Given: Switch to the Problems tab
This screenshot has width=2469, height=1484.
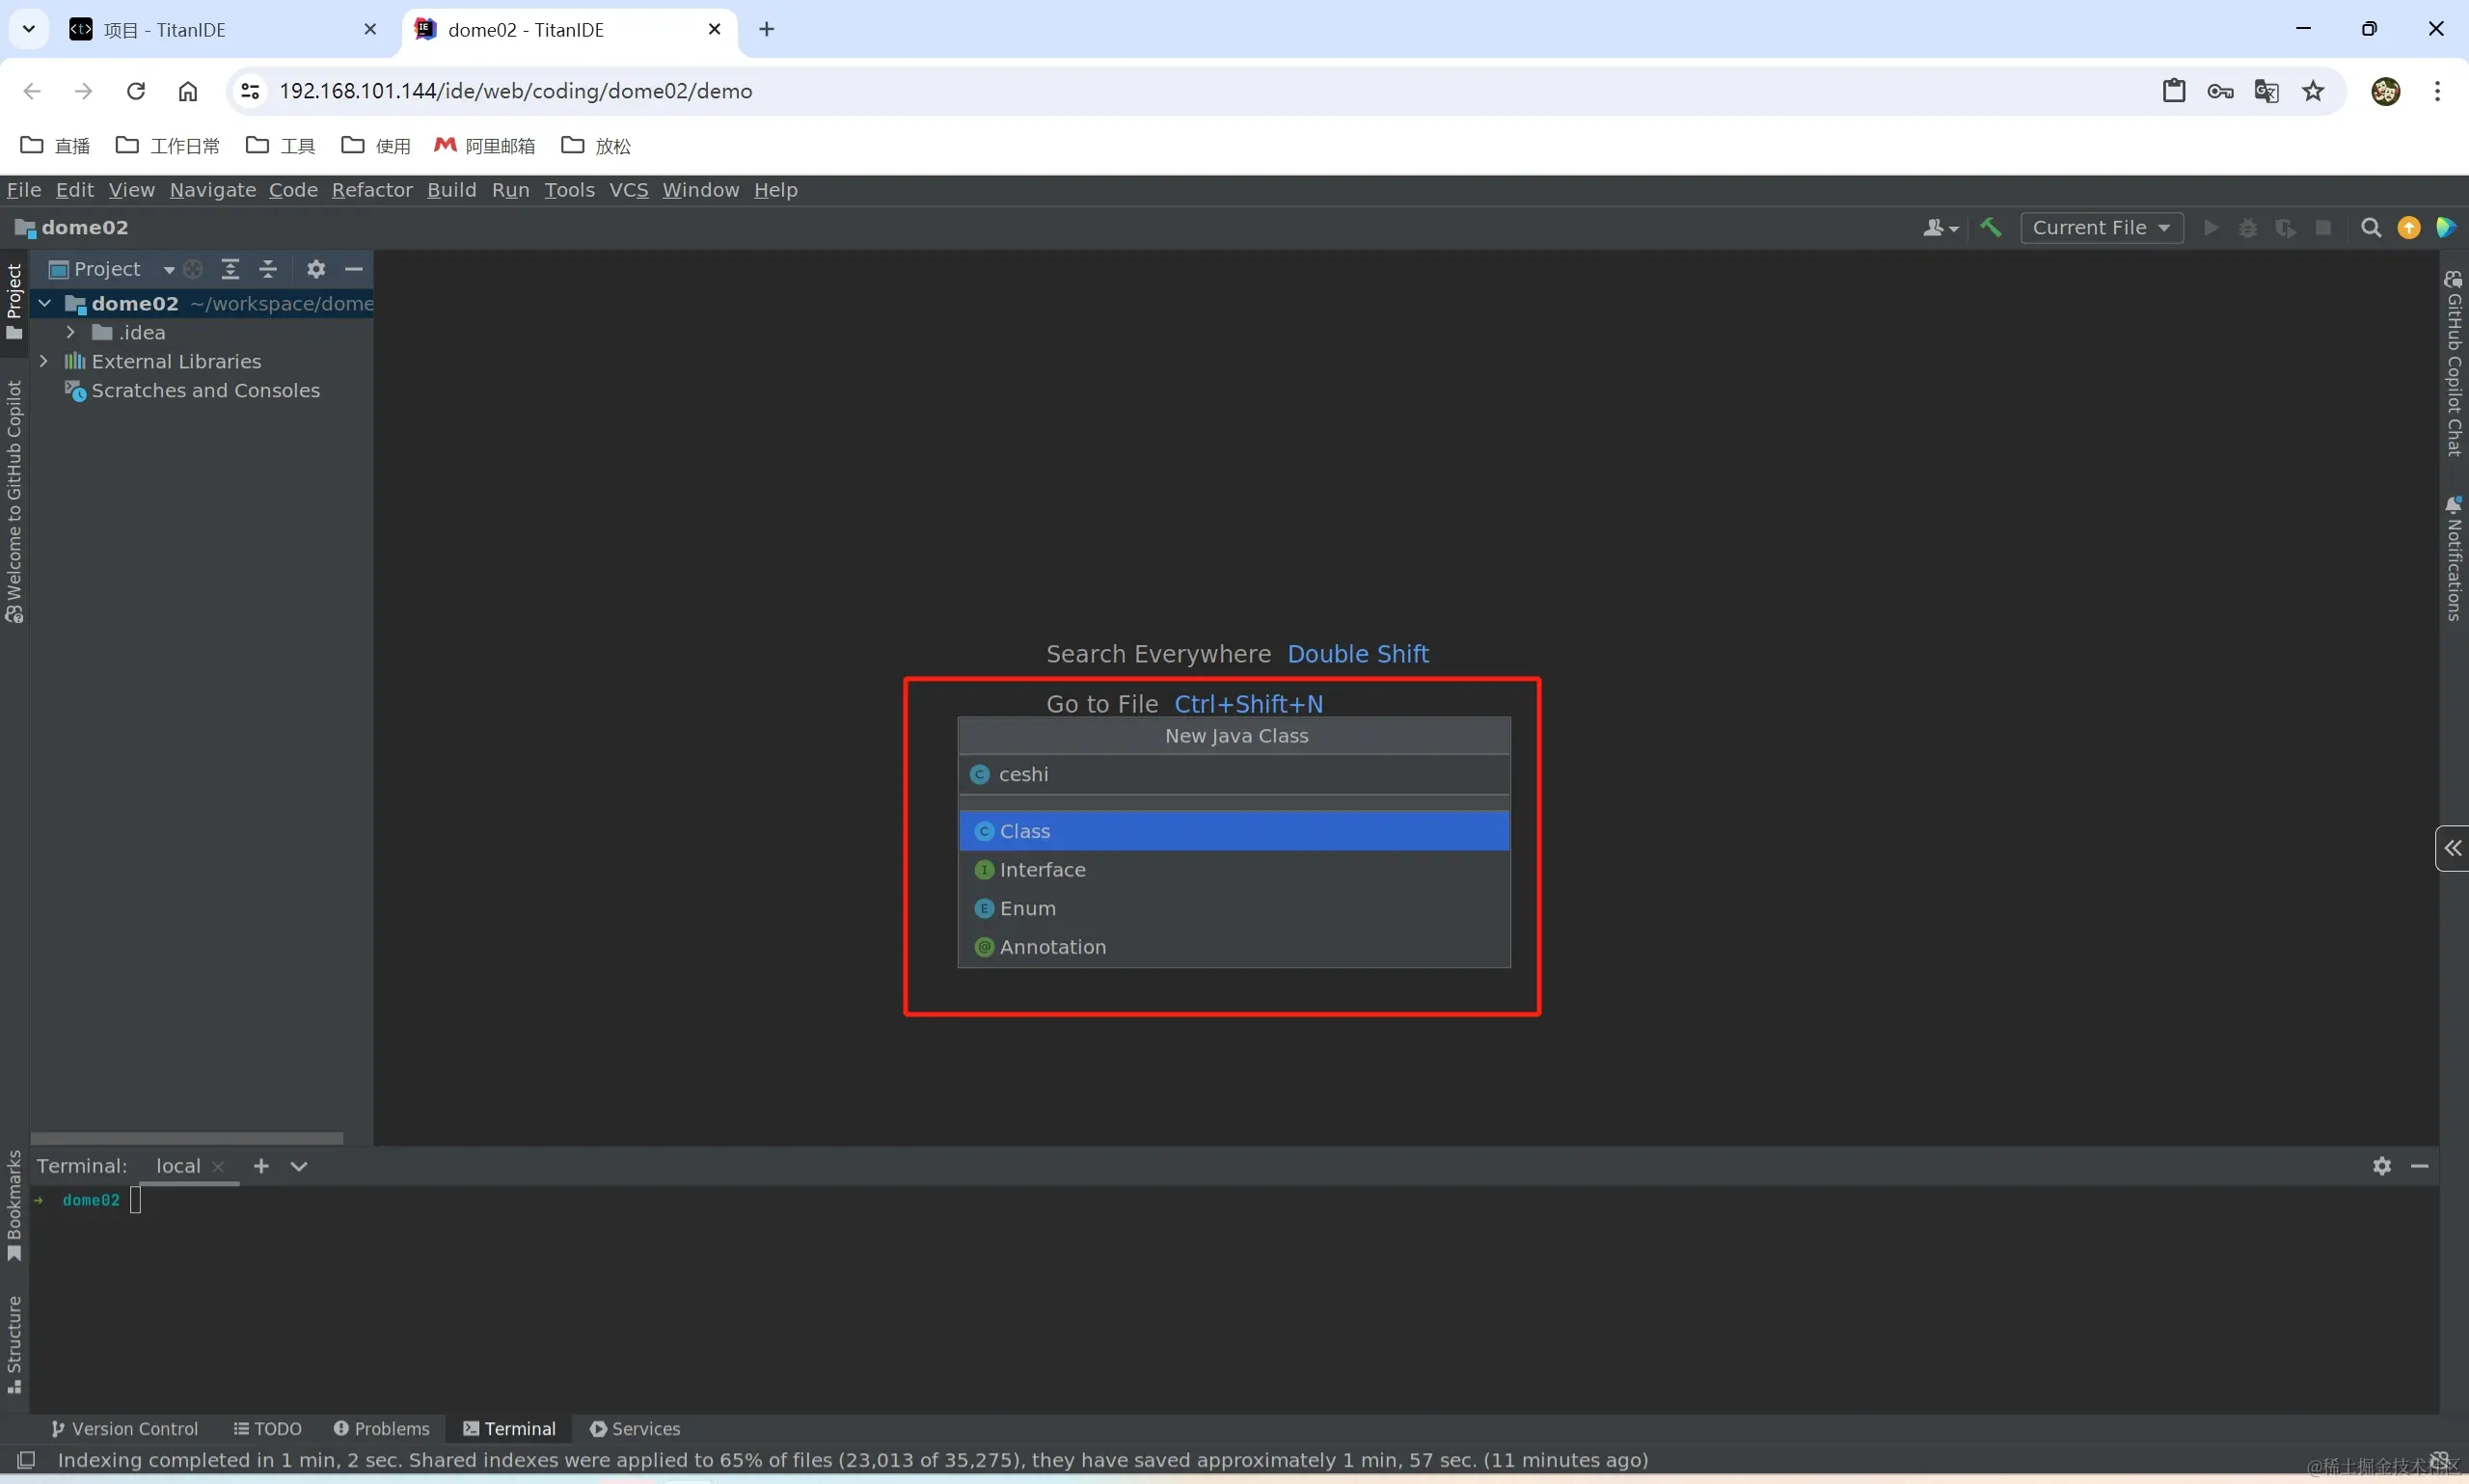Looking at the screenshot, I should (x=381, y=1429).
